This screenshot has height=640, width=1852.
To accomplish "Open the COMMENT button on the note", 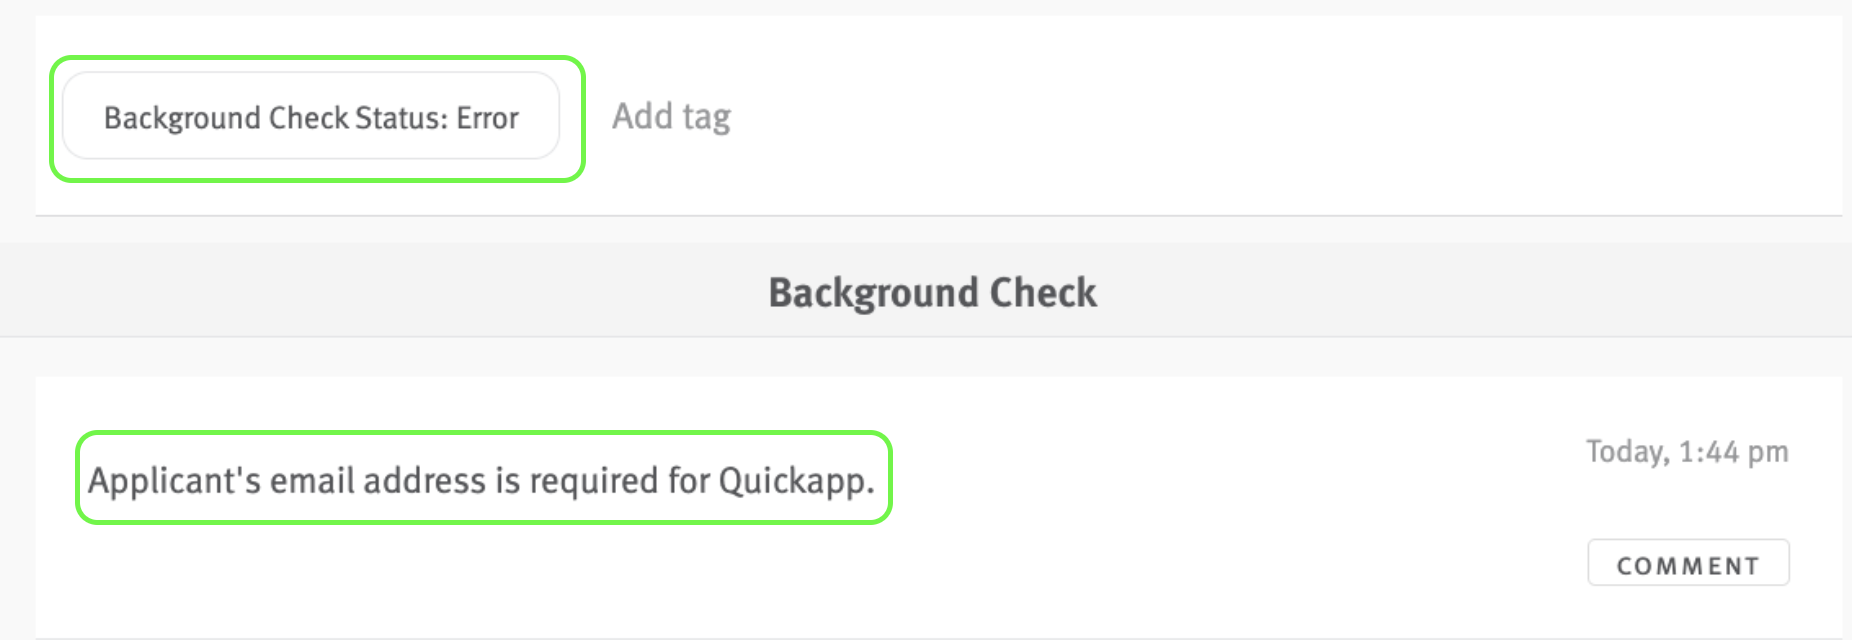I will [1688, 563].
